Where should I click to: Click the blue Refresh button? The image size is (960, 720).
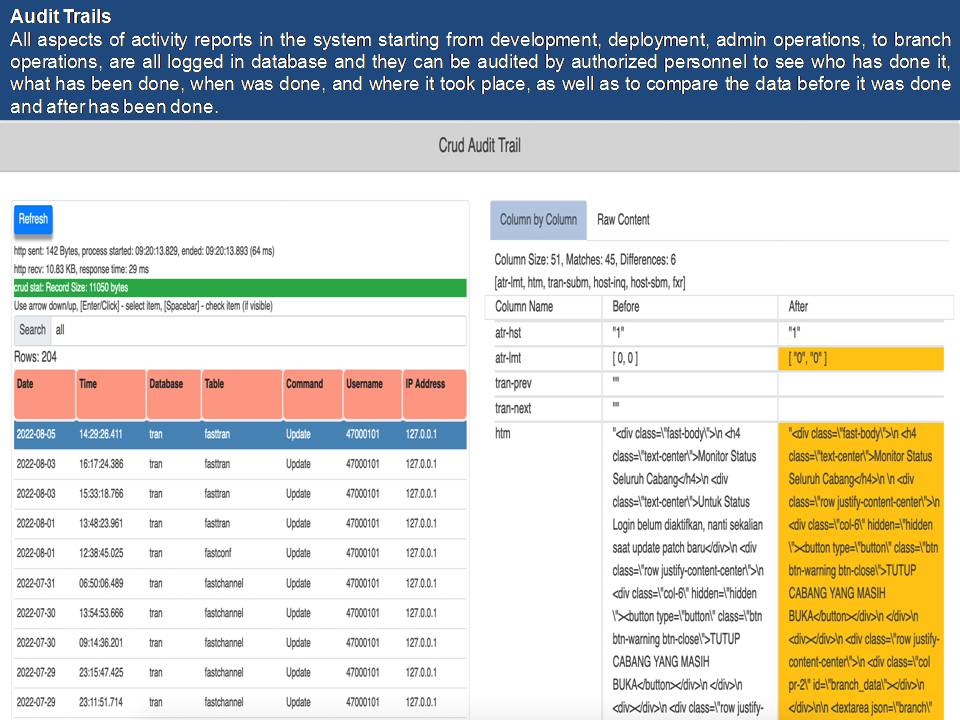coord(33,219)
